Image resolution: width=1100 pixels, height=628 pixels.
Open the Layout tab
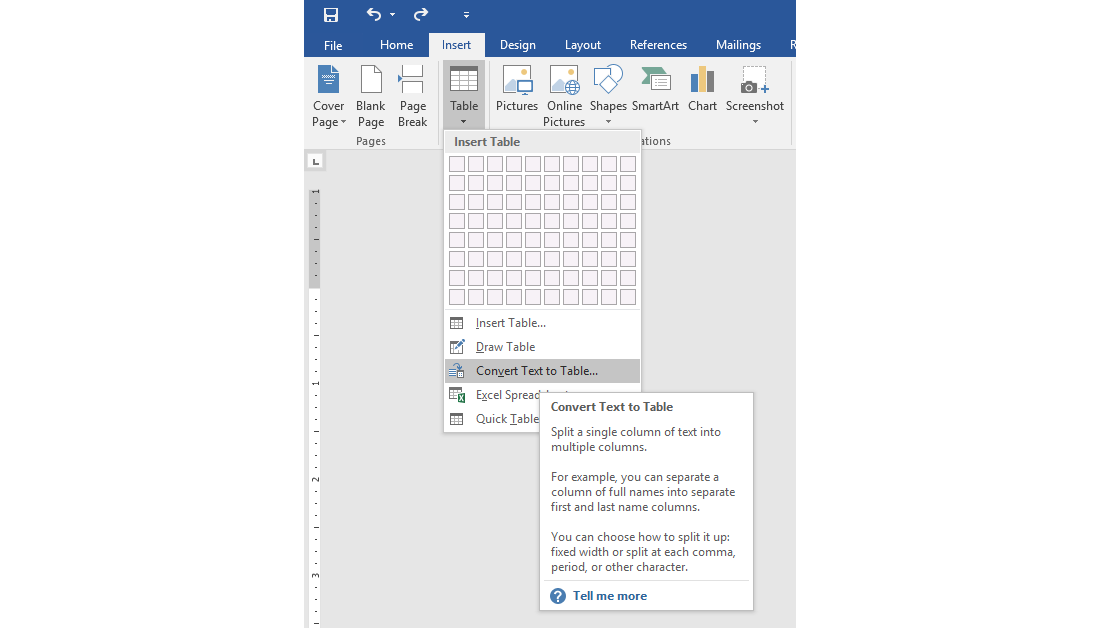(x=583, y=45)
